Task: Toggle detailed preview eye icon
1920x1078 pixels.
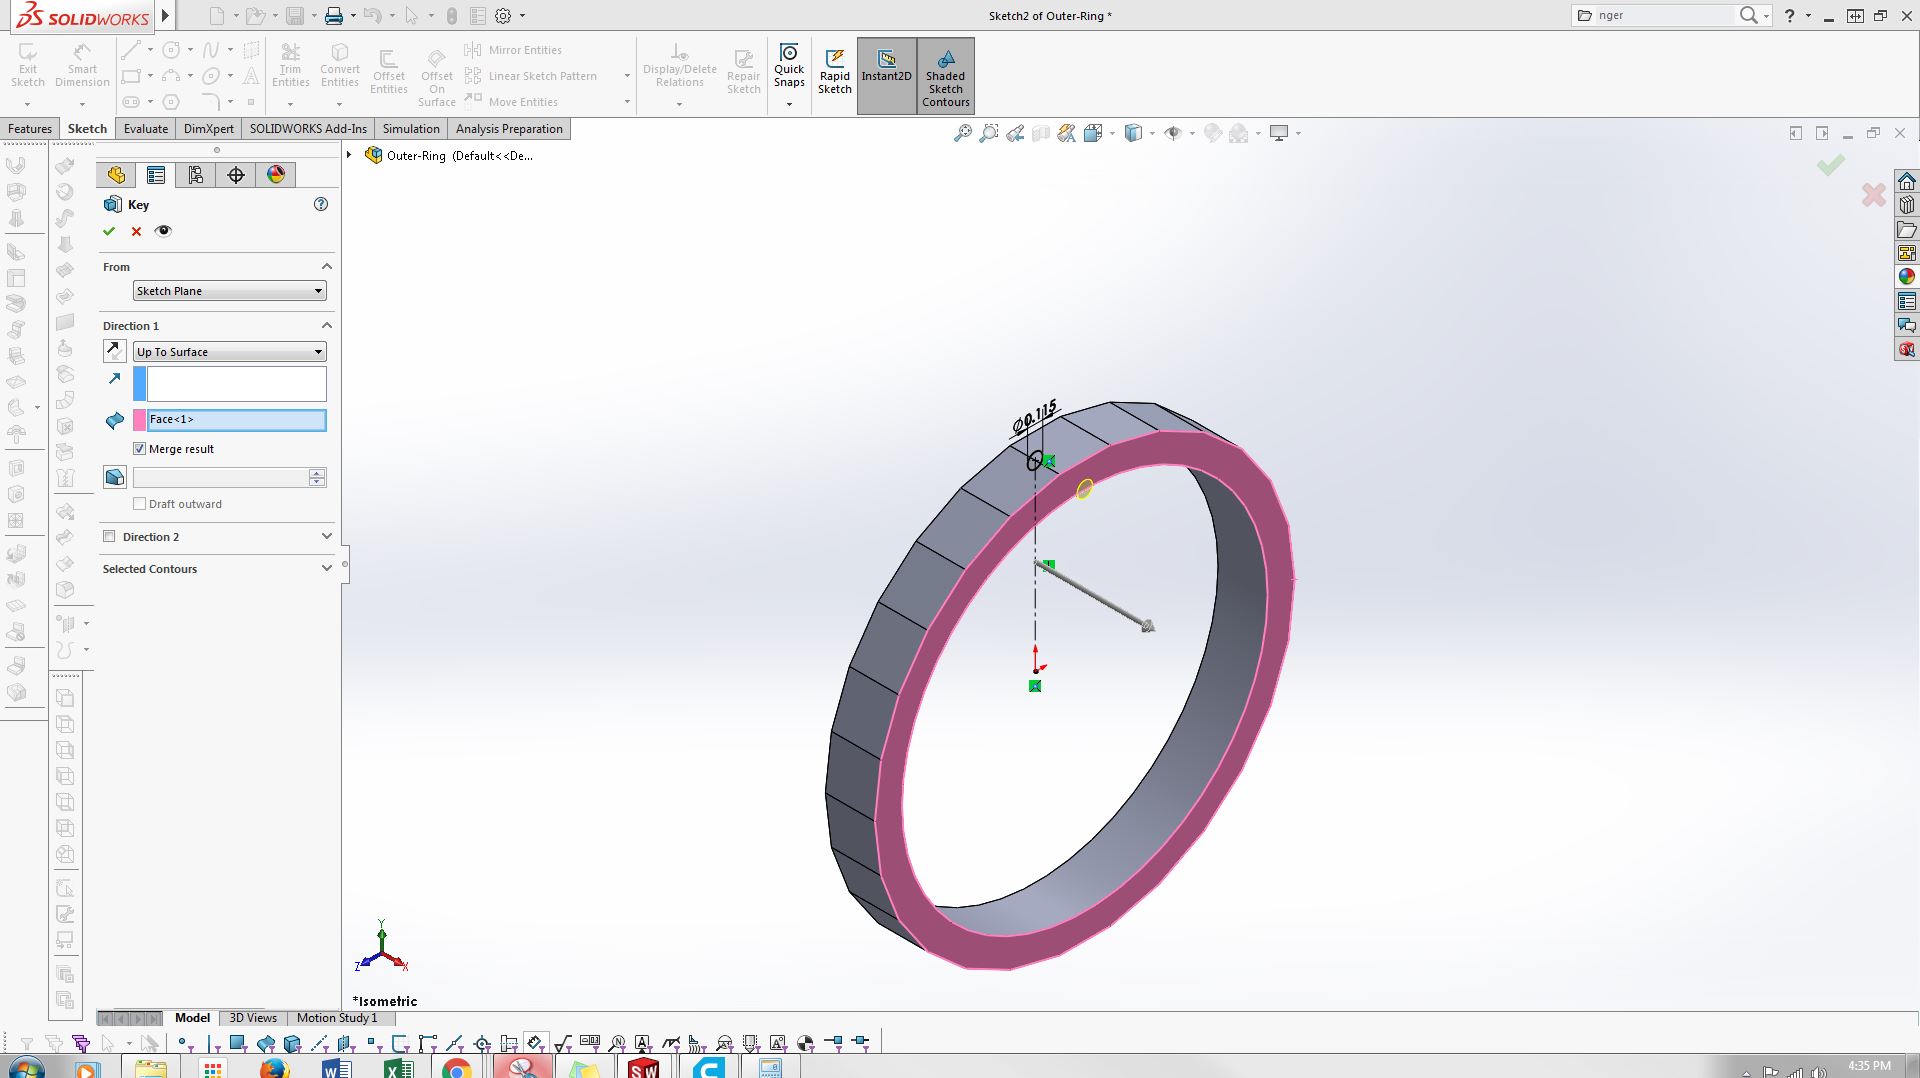Action: click(164, 231)
